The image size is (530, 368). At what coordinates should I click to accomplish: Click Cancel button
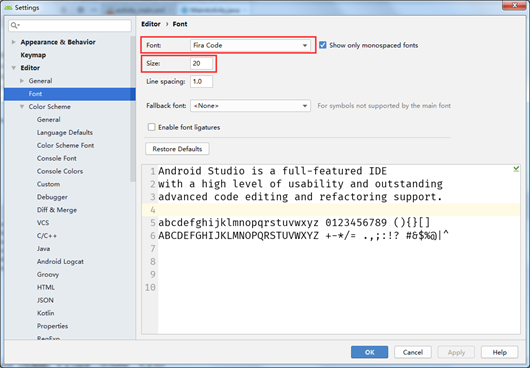click(413, 352)
